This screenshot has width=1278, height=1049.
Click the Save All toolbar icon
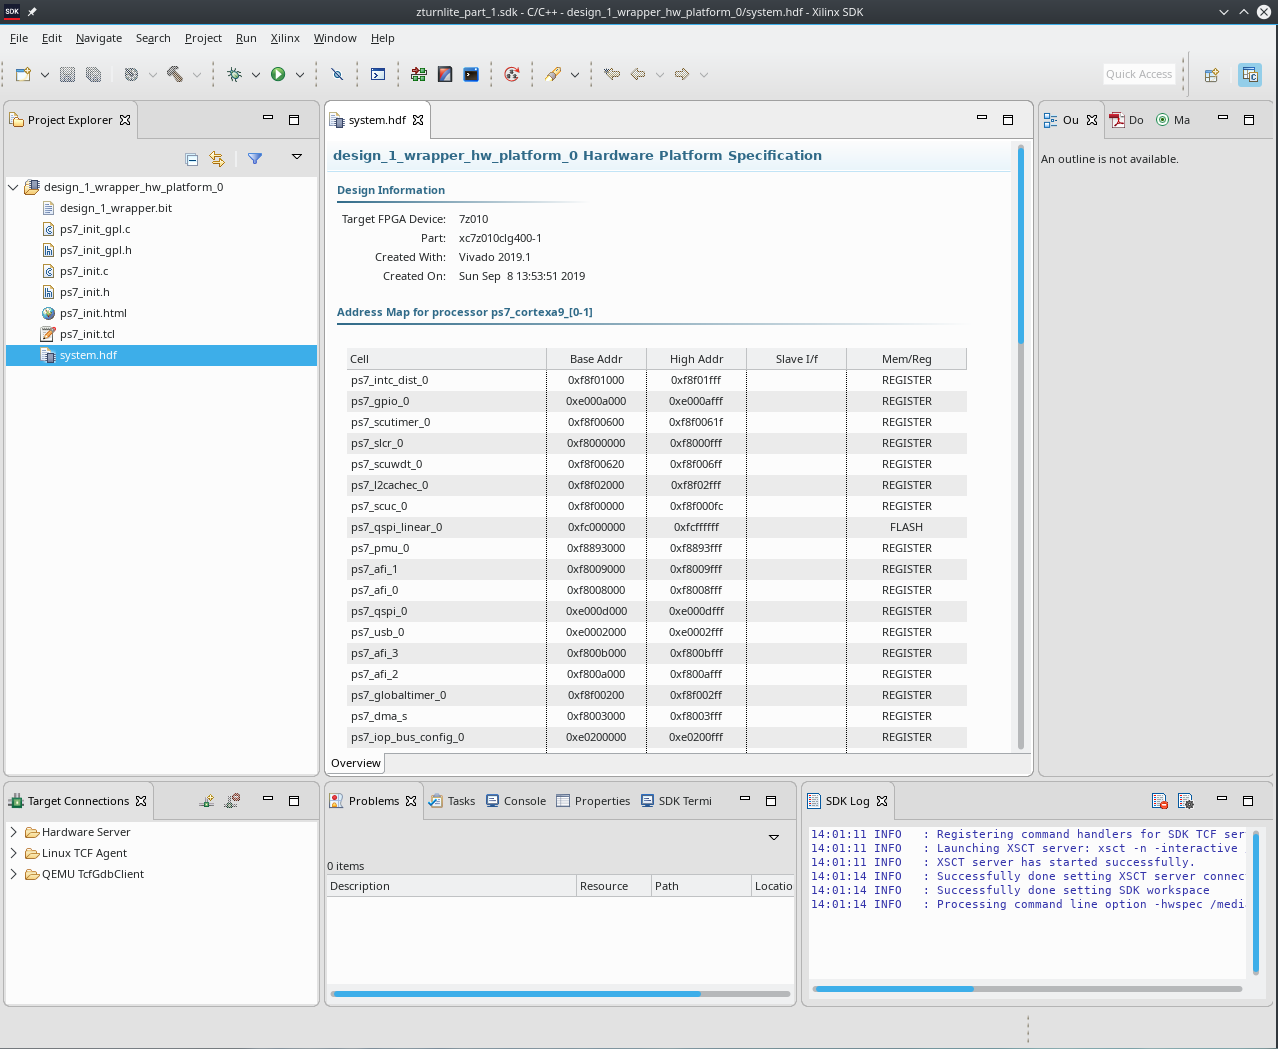click(x=93, y=74)
